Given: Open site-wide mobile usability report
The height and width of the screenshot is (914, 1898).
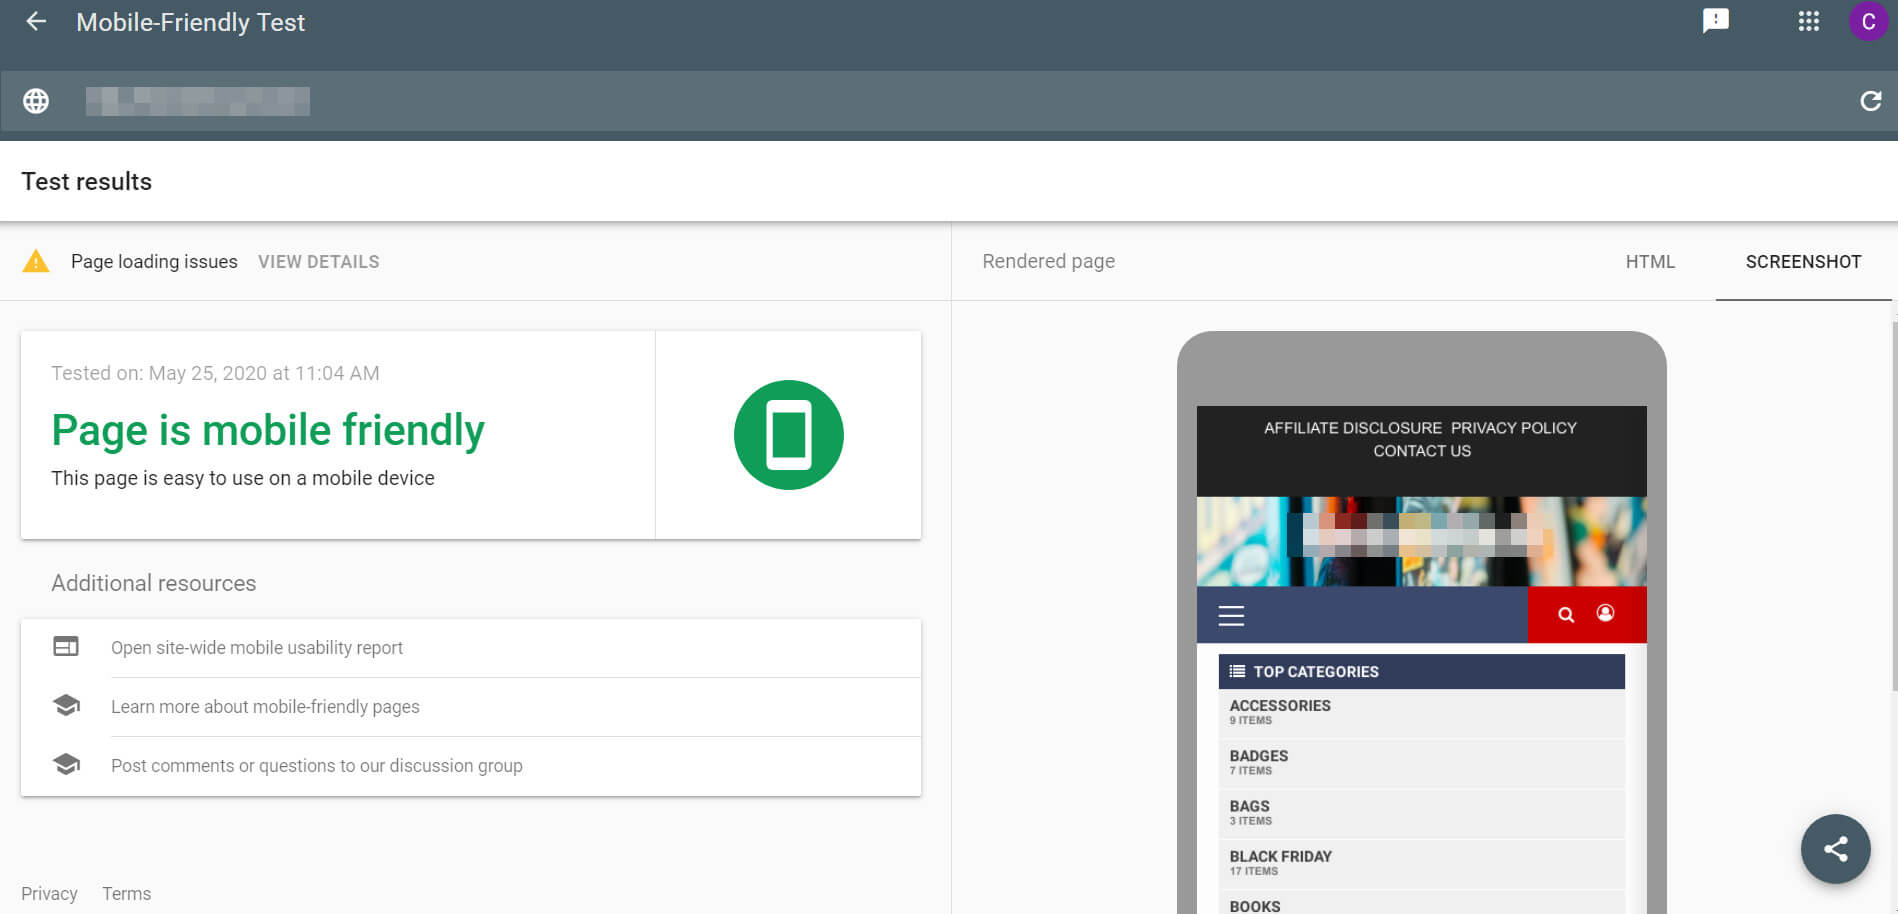Looking at the screenshot, I should tap(257, 648).
